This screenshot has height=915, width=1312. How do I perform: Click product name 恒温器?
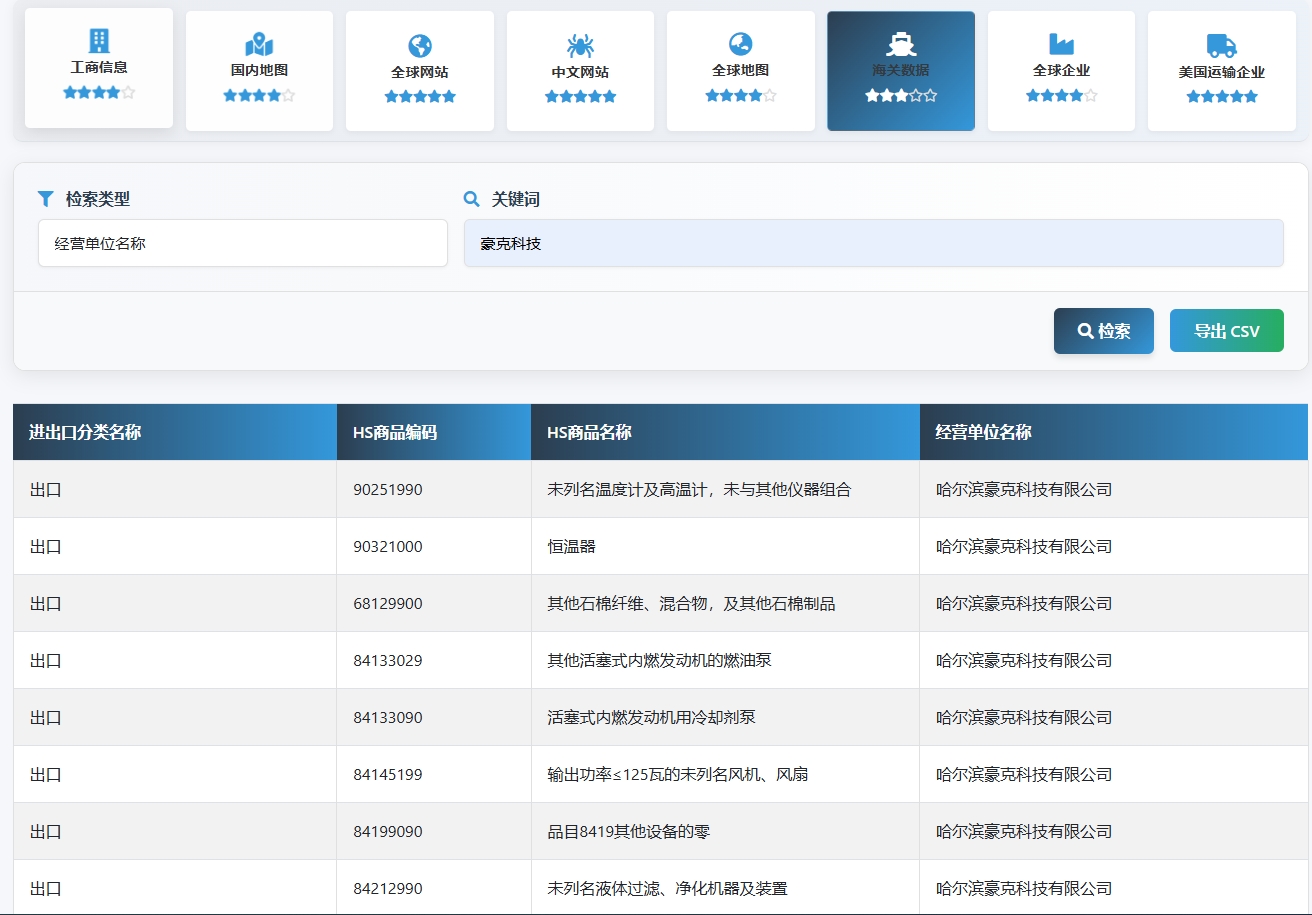(571, 547)
